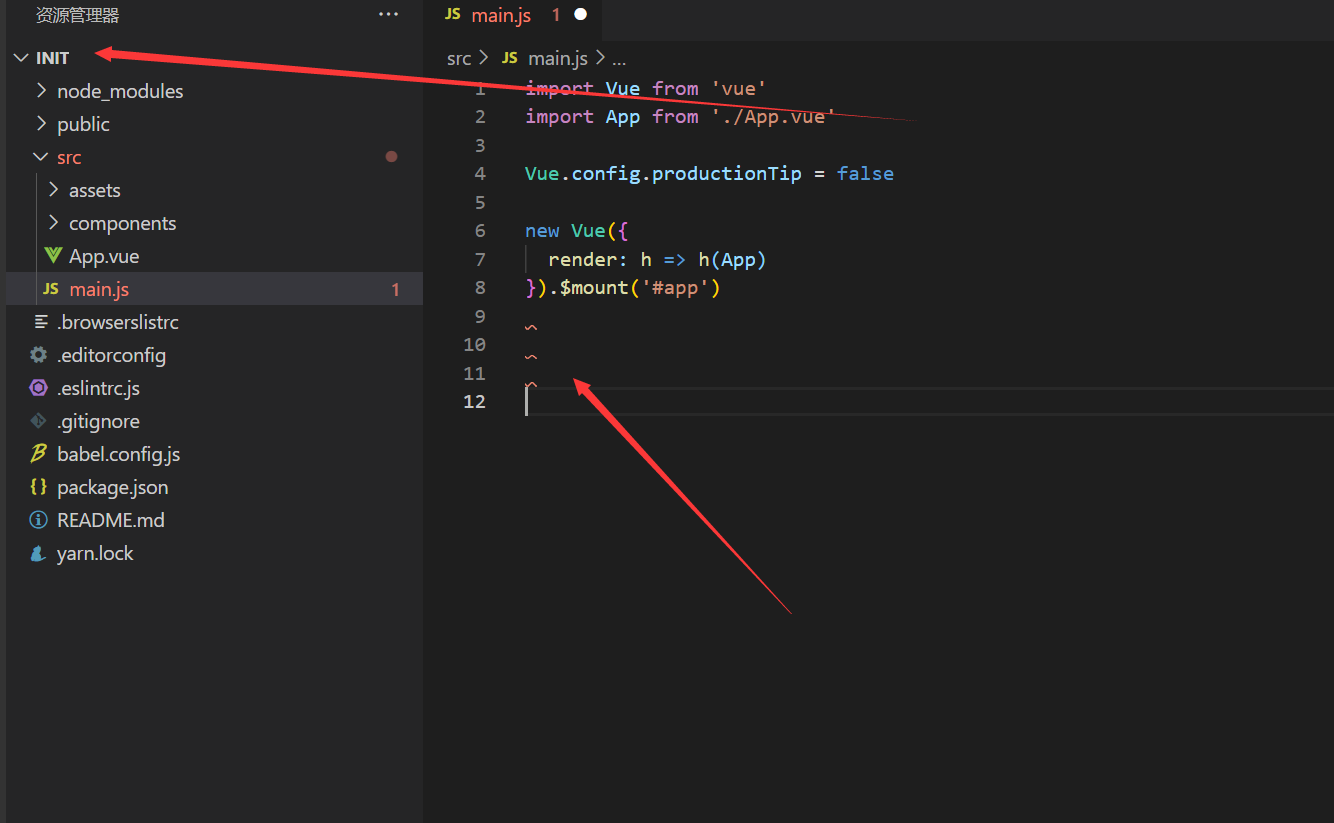1334x823 pixels.
Task: Click the Babel icon of babel.config.js
Action: click(39, 454)
